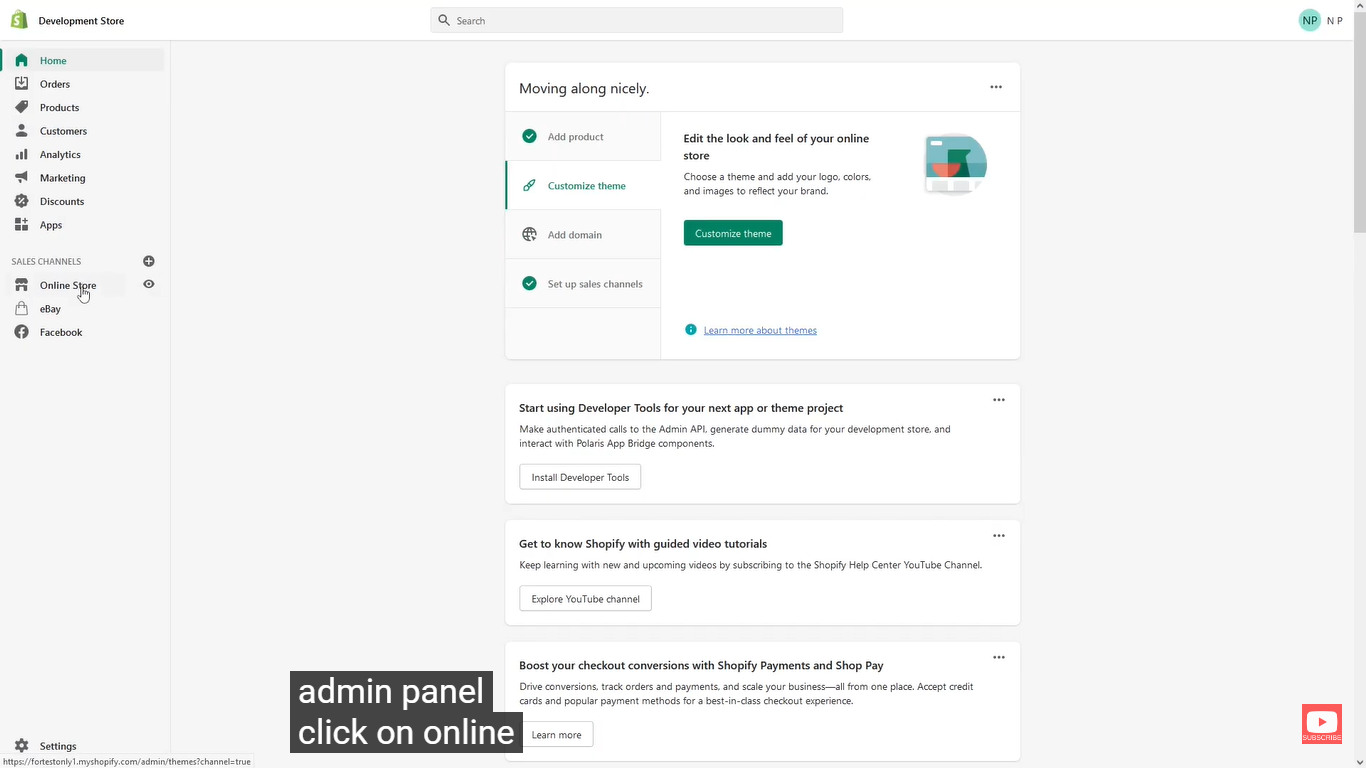Open the Facebook sales channel icon
The image size is (1366, 768).
click(21, 332)
